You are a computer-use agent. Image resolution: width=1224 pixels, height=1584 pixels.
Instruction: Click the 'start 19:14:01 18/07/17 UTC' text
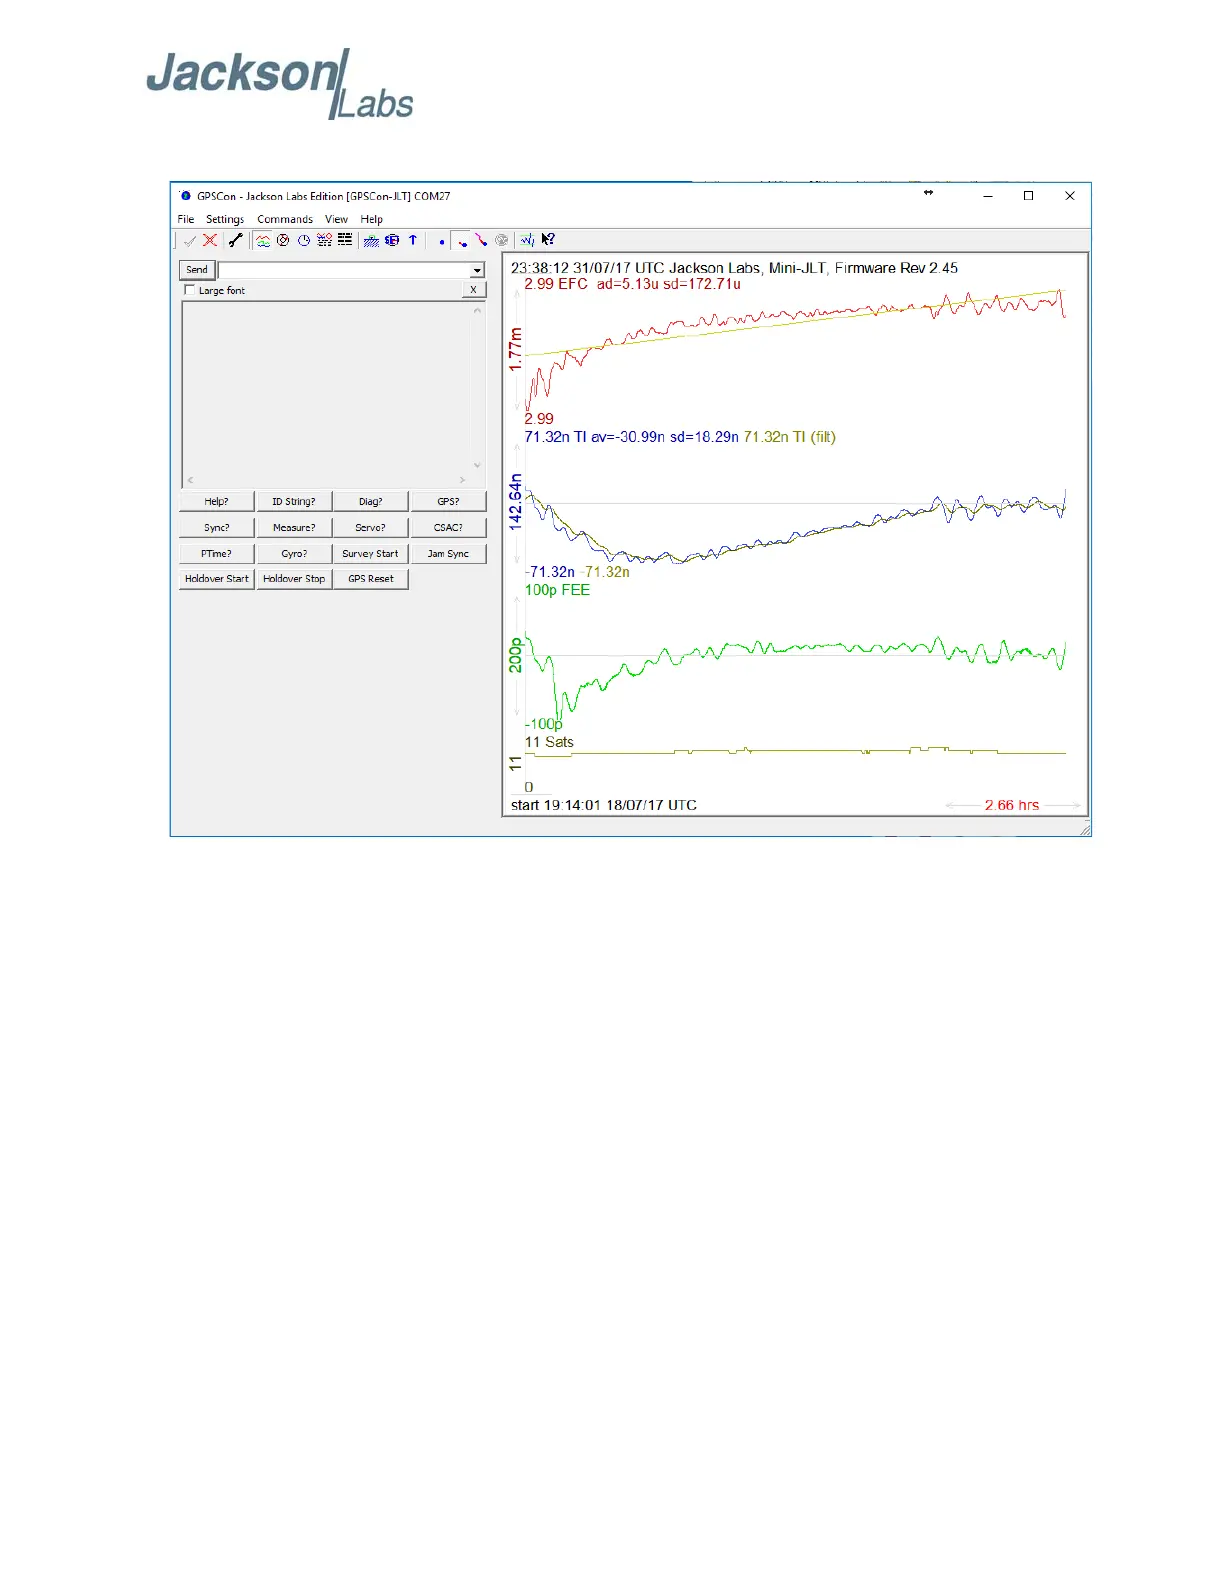(x=604, y=805)
